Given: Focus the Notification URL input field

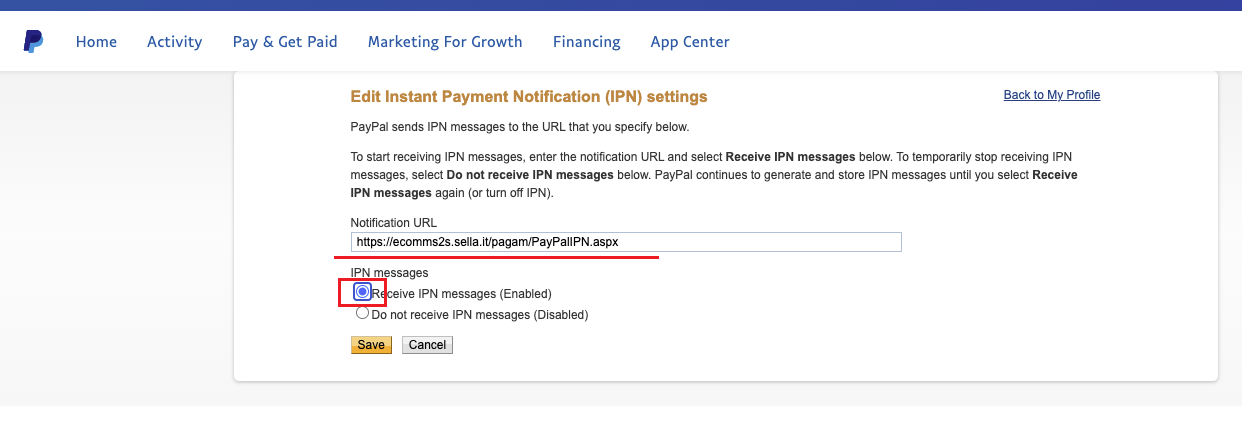Looking at the screenshot, I should tap(626, 242).
